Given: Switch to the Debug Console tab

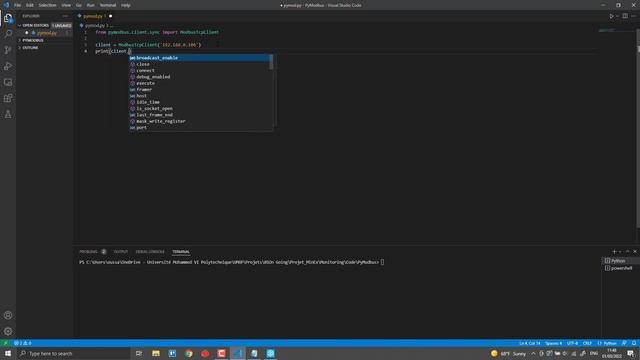Looking at the screenshot, I should (x=150, y=251).
